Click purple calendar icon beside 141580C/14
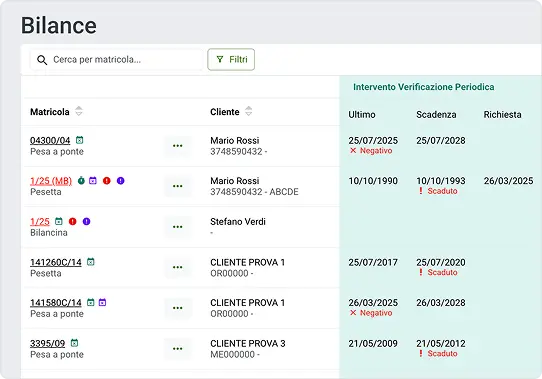Viewport: 542px width, 379px height. coord(102,302)
